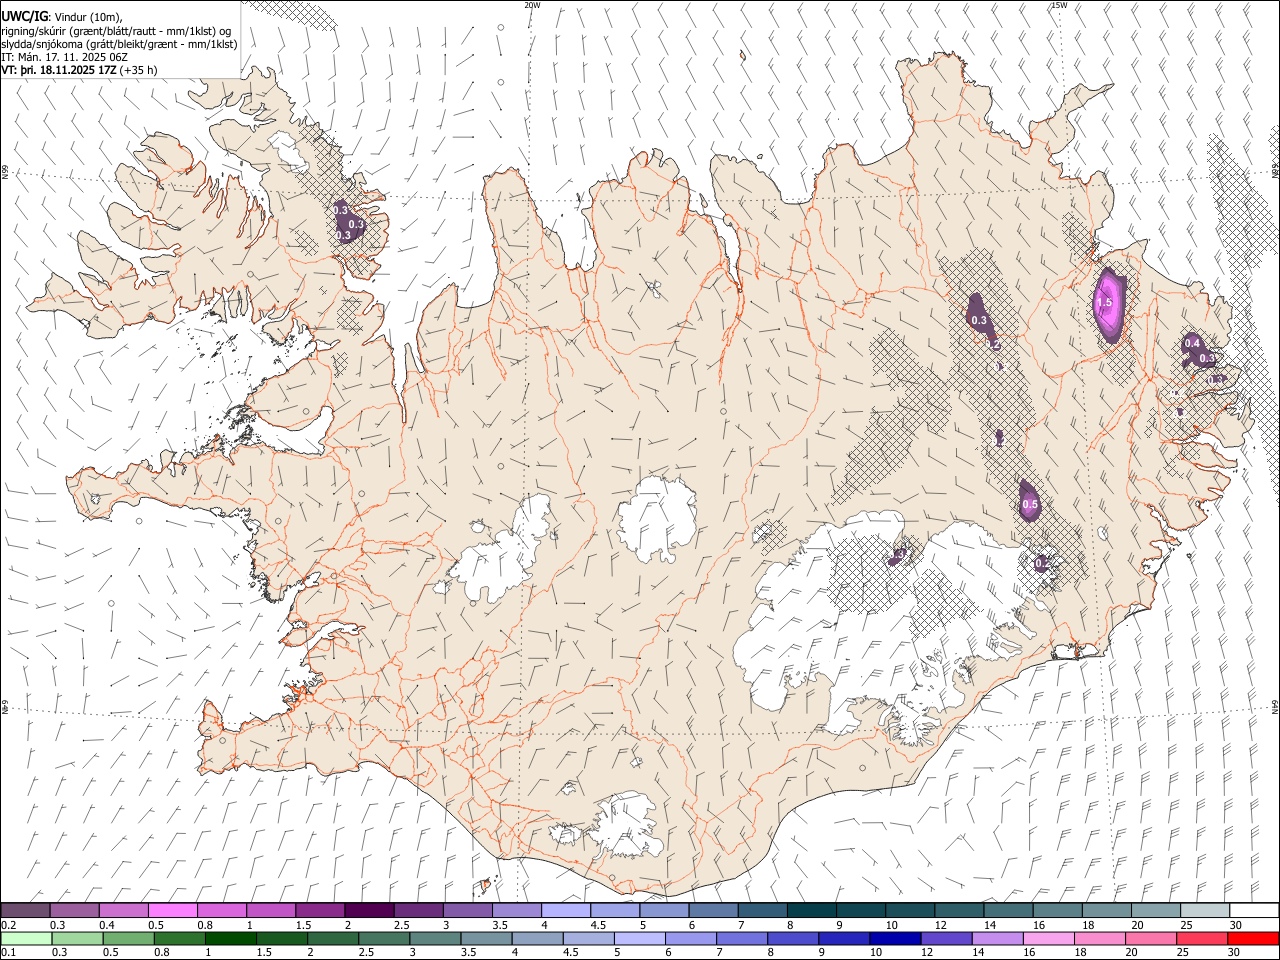
Task: Select the bottom-row swatch between 25 and 30
Action: pyautogui.click(x=1200, y=939)
